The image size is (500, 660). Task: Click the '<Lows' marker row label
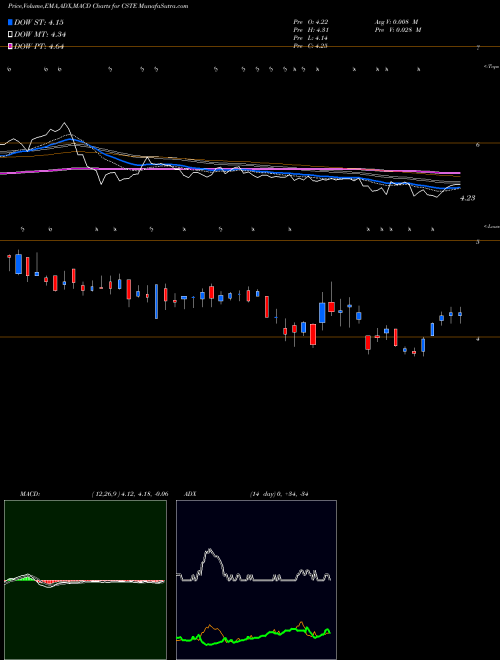pyautogui.click(x=491, y=226)
